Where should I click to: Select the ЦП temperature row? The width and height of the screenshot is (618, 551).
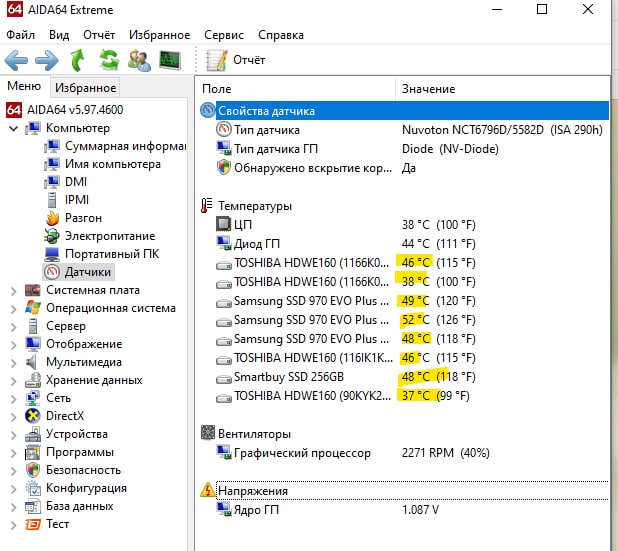(404, 225)
